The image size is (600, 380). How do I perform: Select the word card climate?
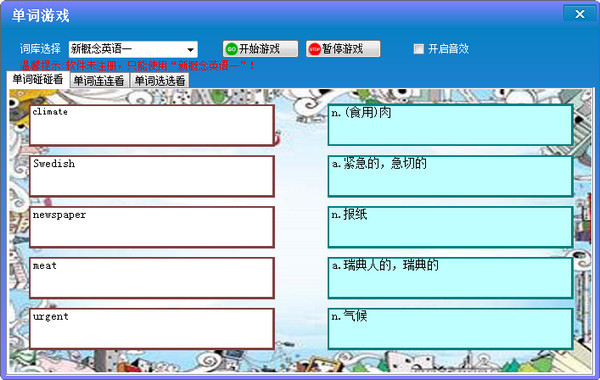pyautogui.click(x=152, y=125)
